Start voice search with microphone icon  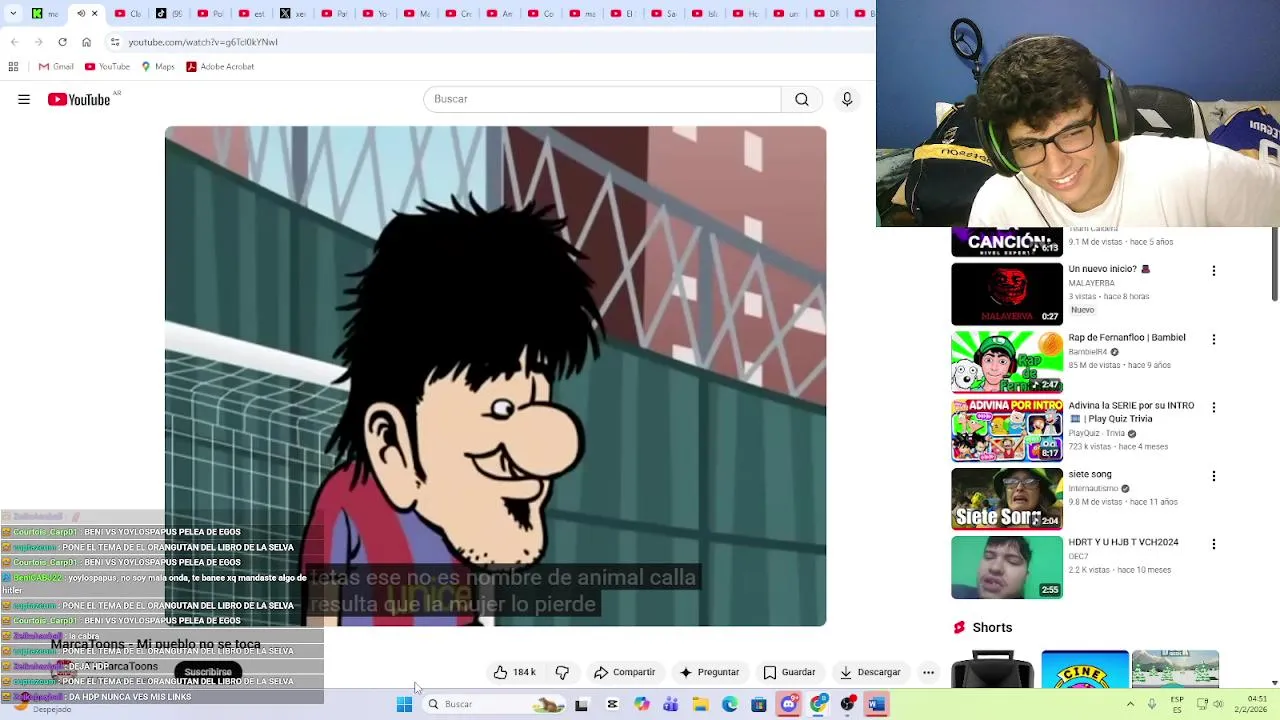coord(847,99)
